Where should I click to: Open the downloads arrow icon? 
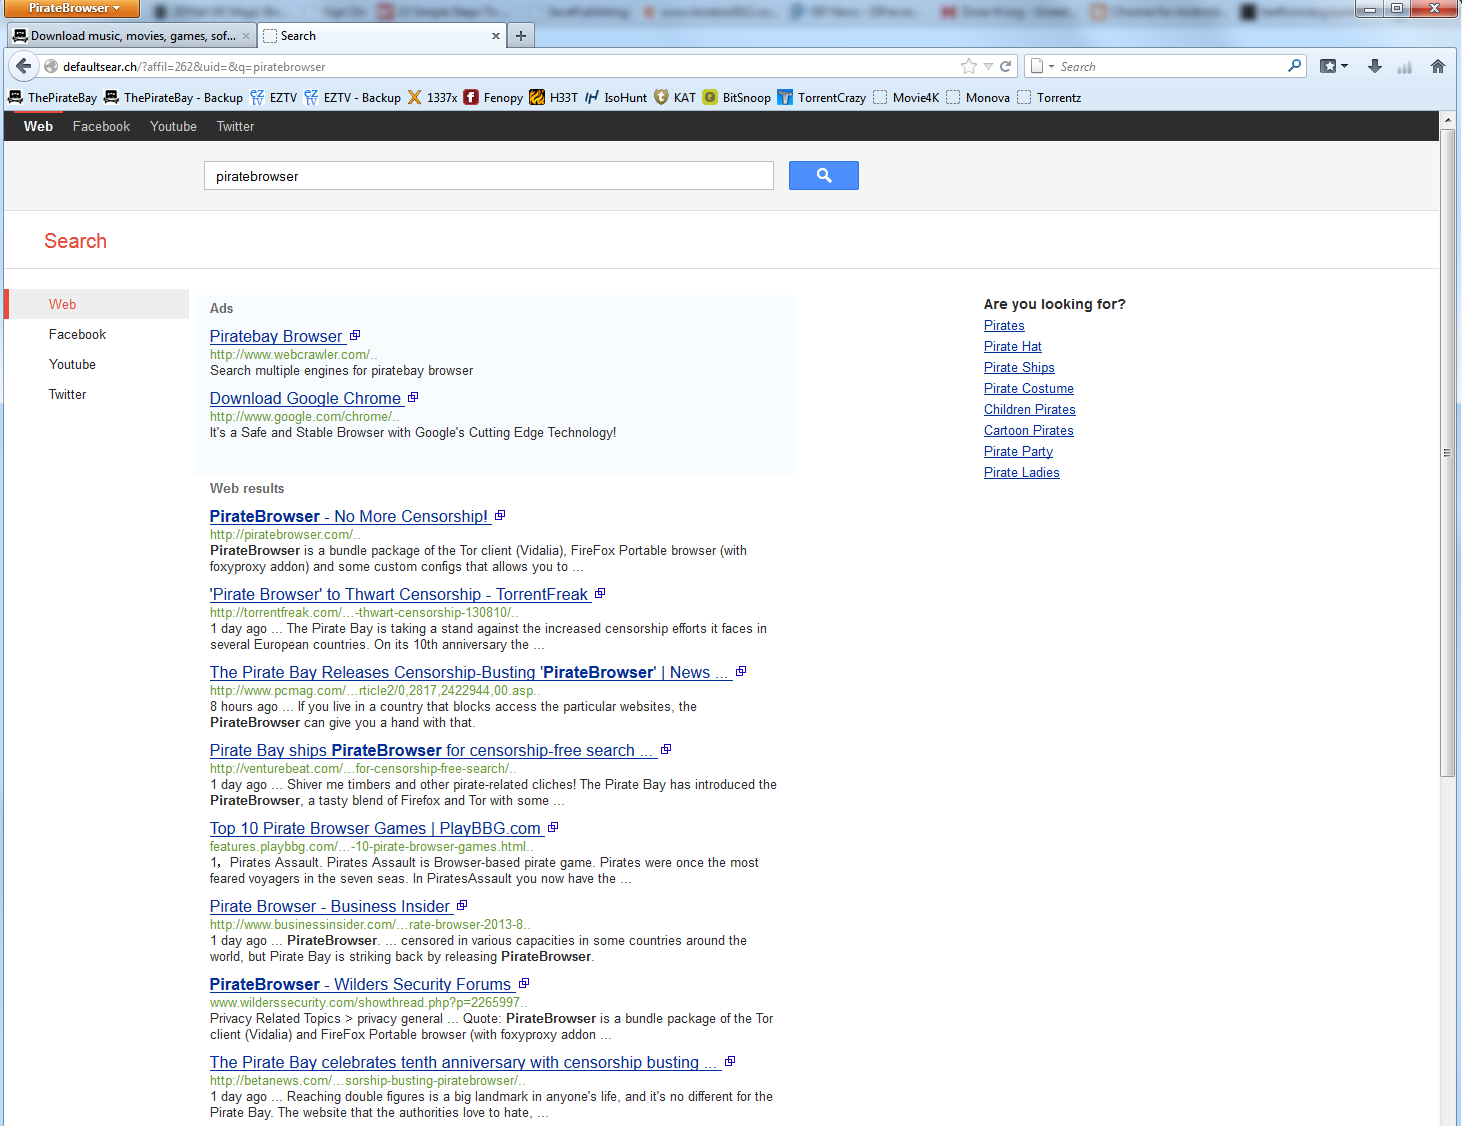point(1375,66)
